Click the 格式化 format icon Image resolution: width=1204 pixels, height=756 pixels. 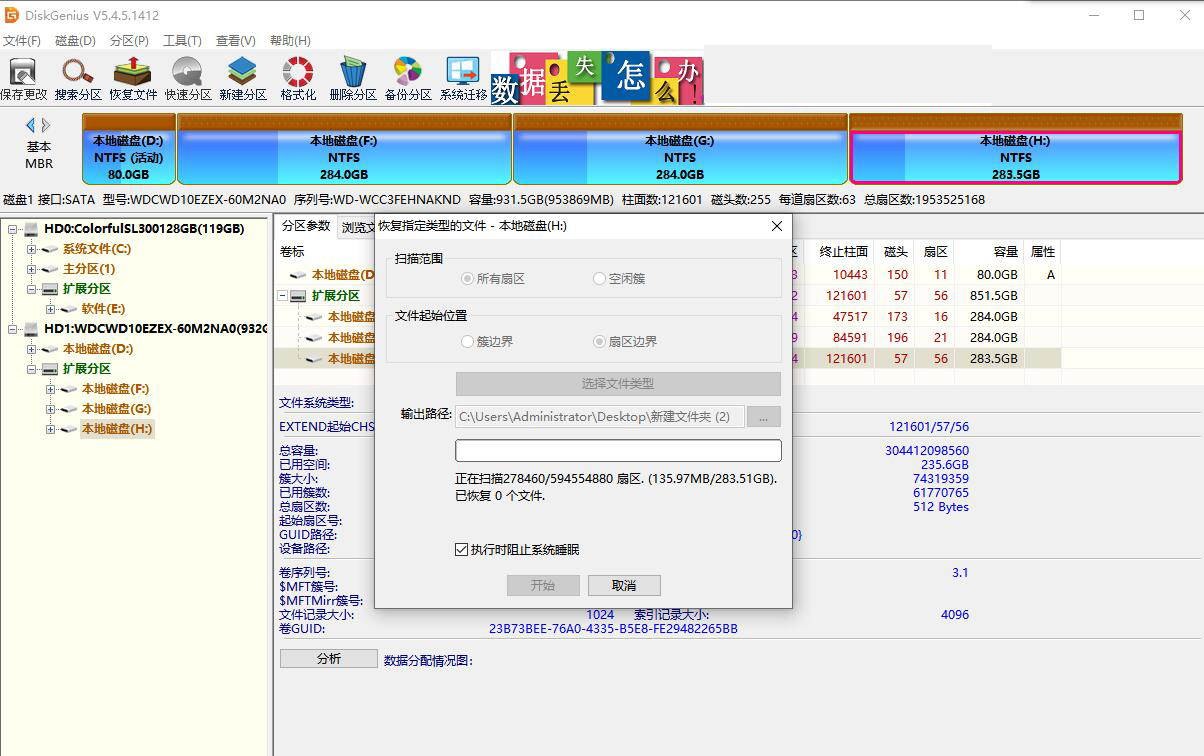point(296,77)
